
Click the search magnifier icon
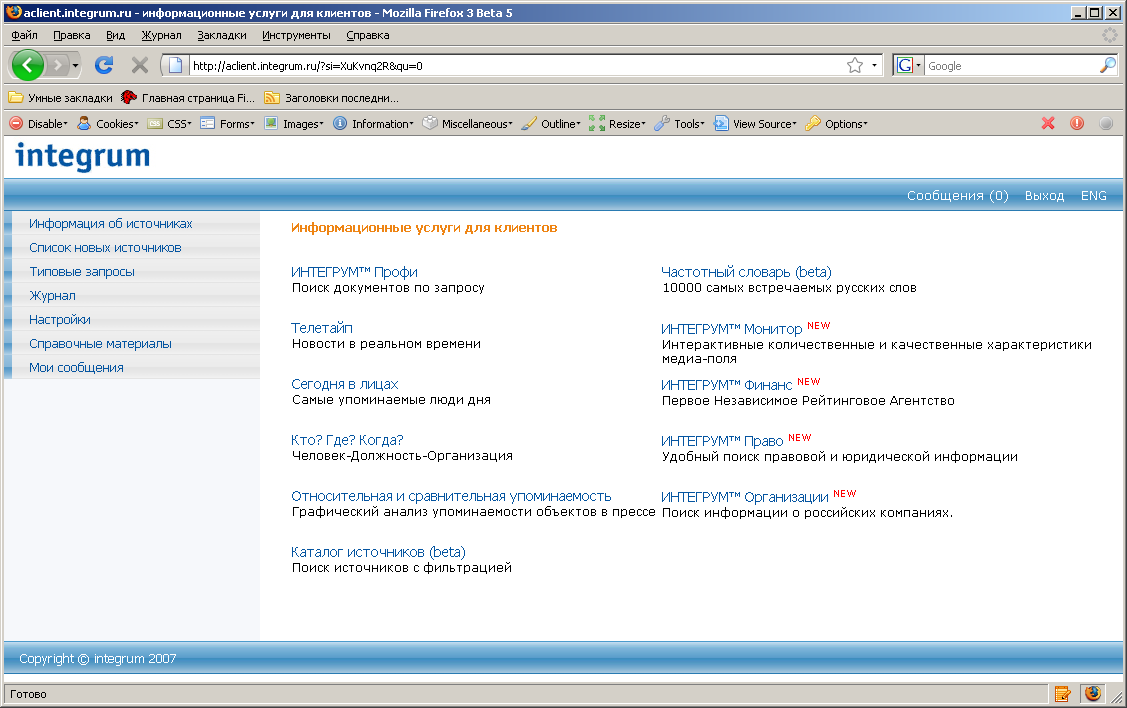(1108, 65)
